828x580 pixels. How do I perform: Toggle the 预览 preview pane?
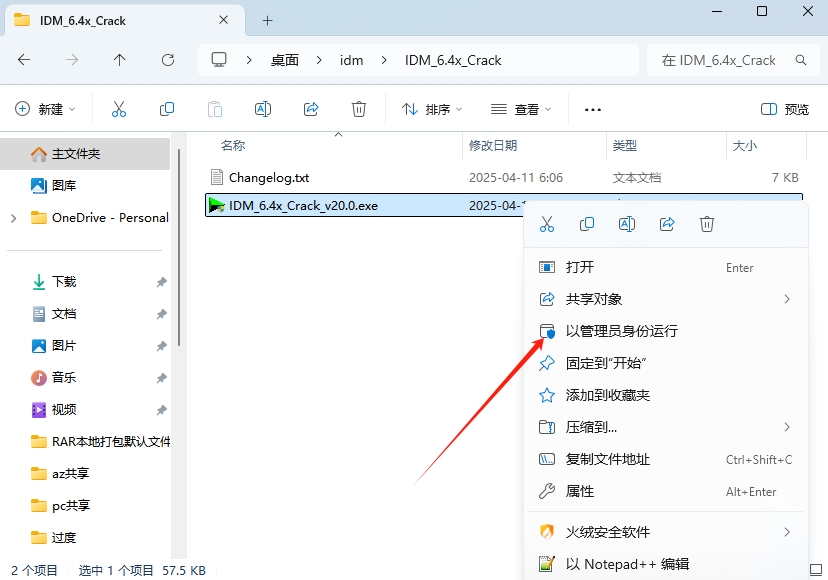click(784, 109)
